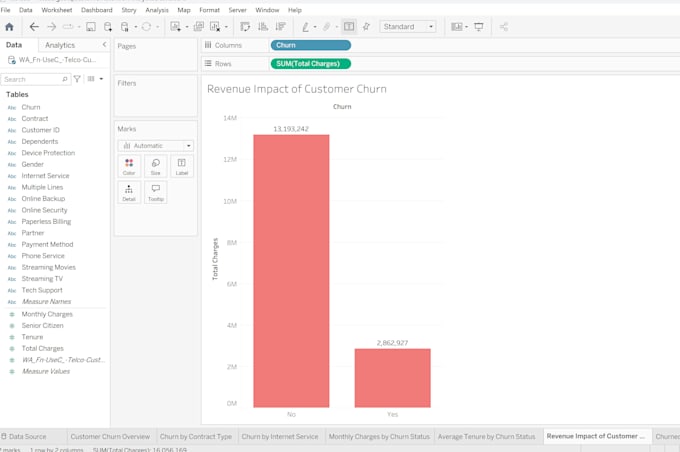680x452 pixels.
Task: Open the Size marks card button
Action: 156,167
